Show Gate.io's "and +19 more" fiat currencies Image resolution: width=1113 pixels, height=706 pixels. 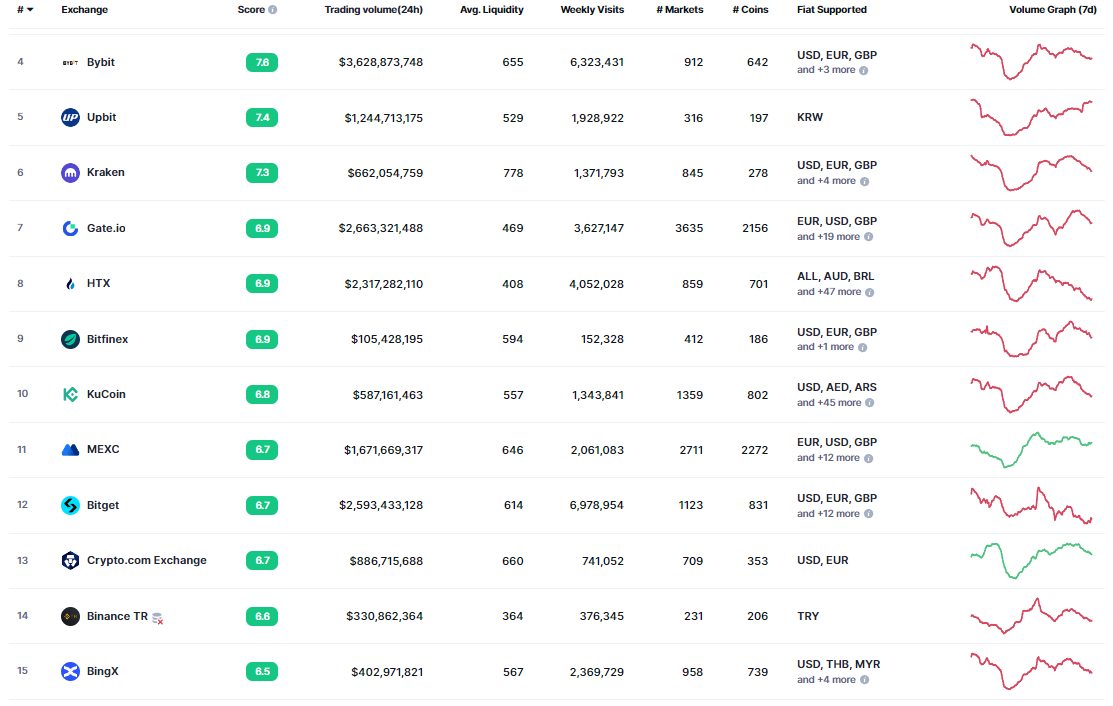tap(835, 237)
